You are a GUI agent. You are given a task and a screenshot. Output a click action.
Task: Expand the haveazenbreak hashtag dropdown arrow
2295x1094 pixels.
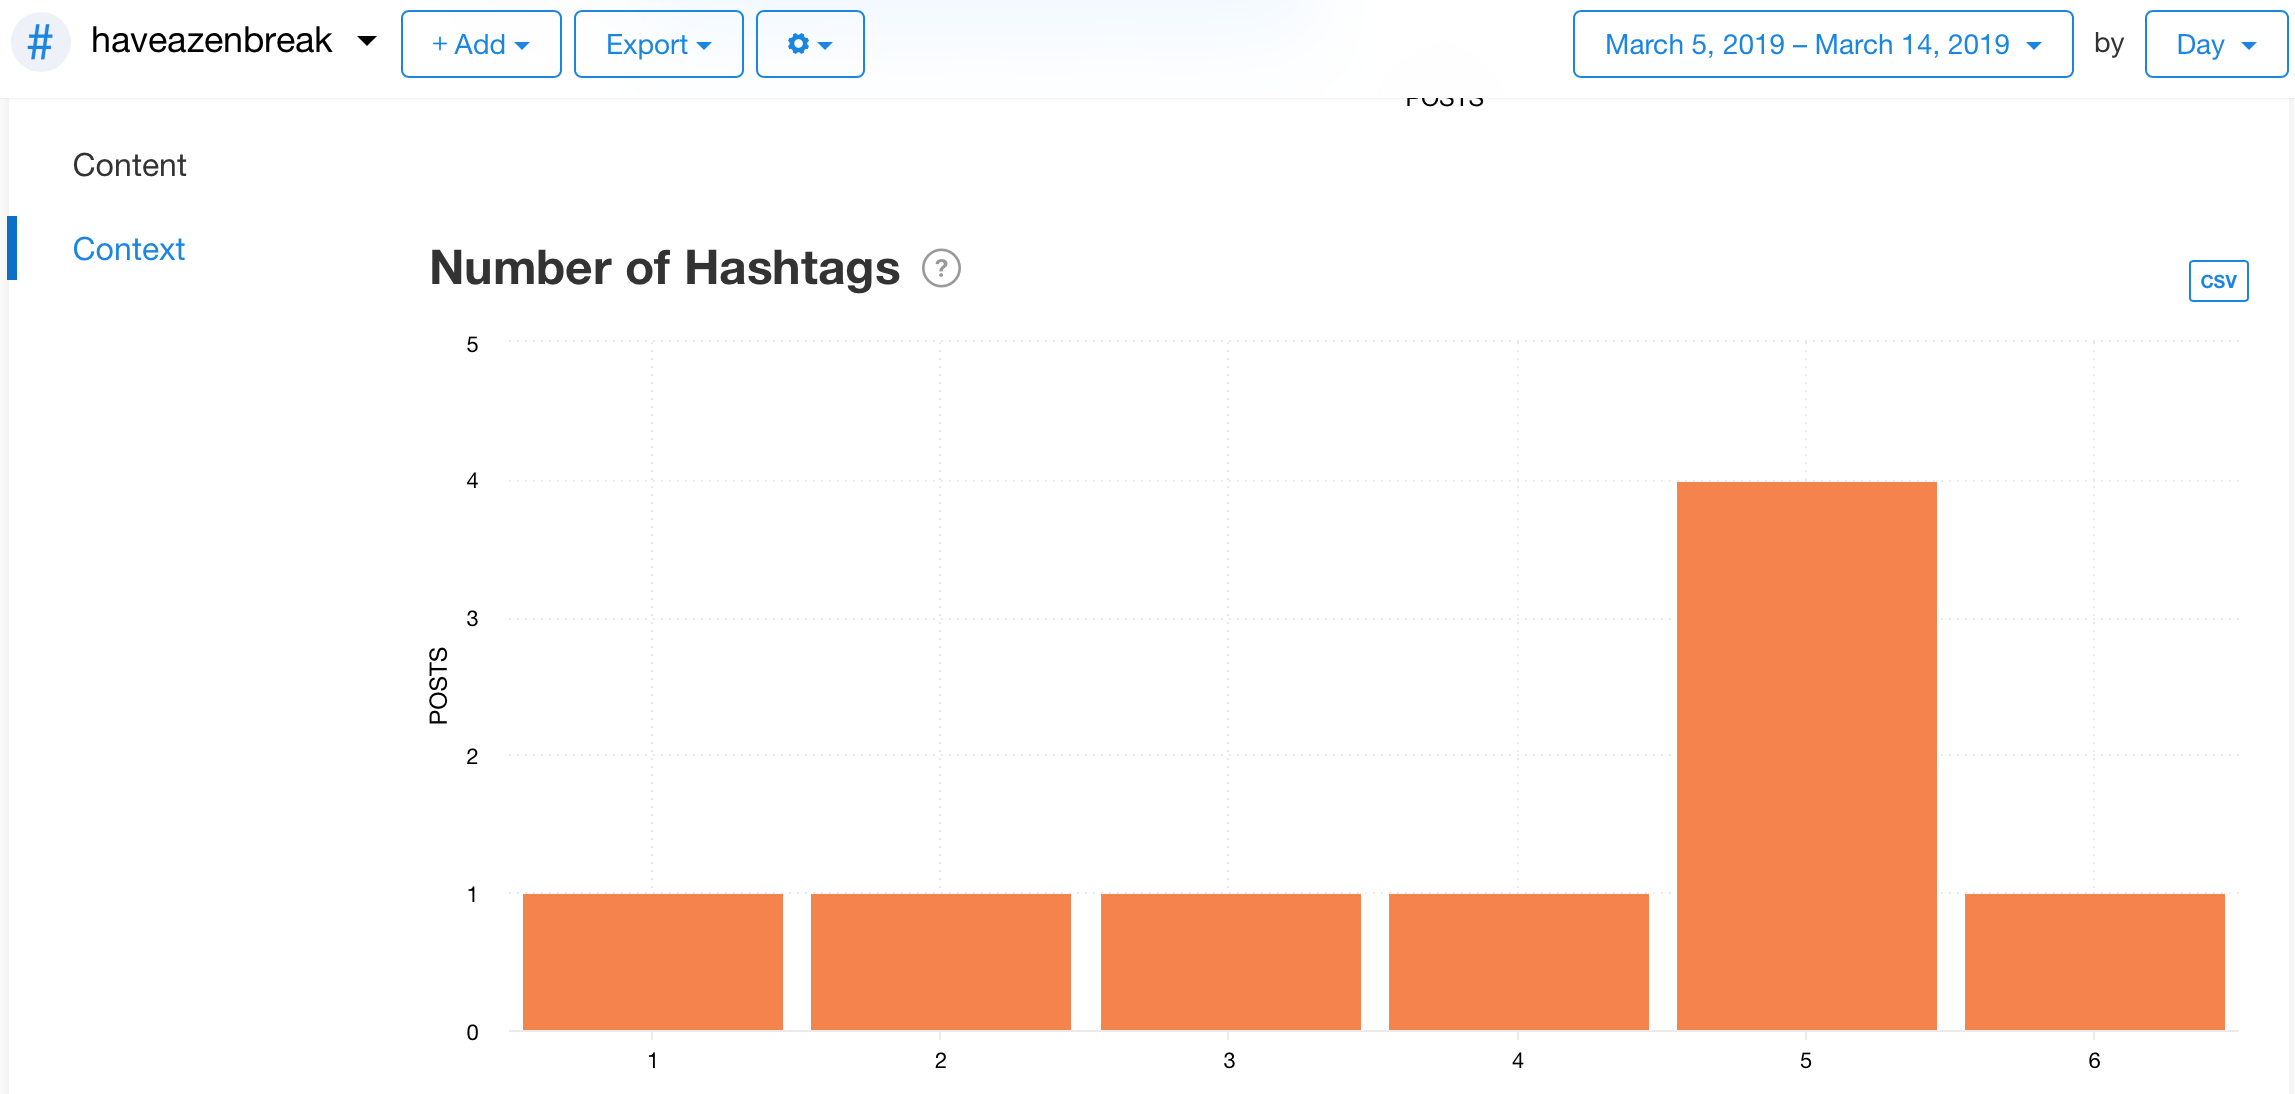[x=367, y=41]
